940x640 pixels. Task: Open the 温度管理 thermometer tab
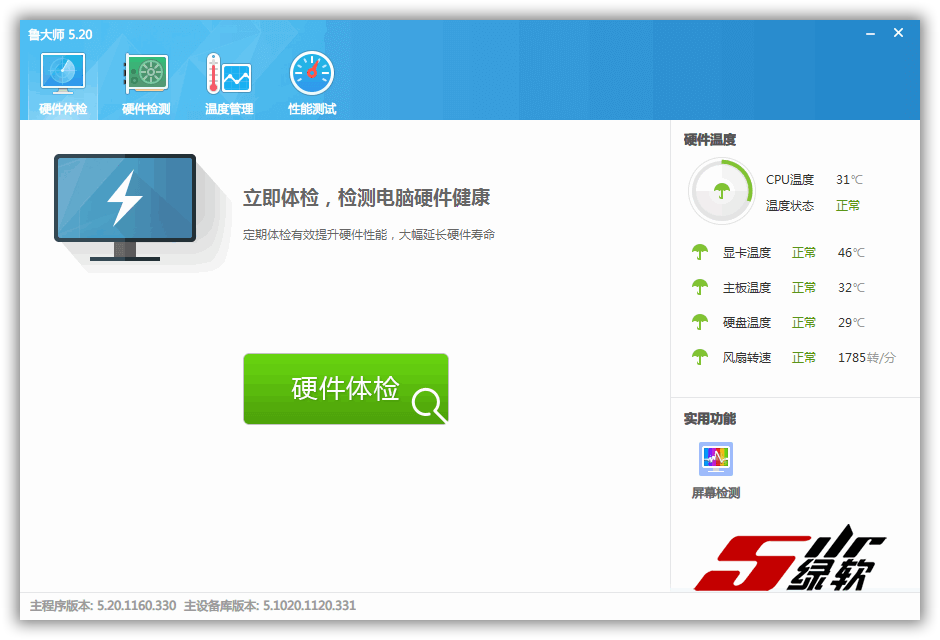[229, 84]
